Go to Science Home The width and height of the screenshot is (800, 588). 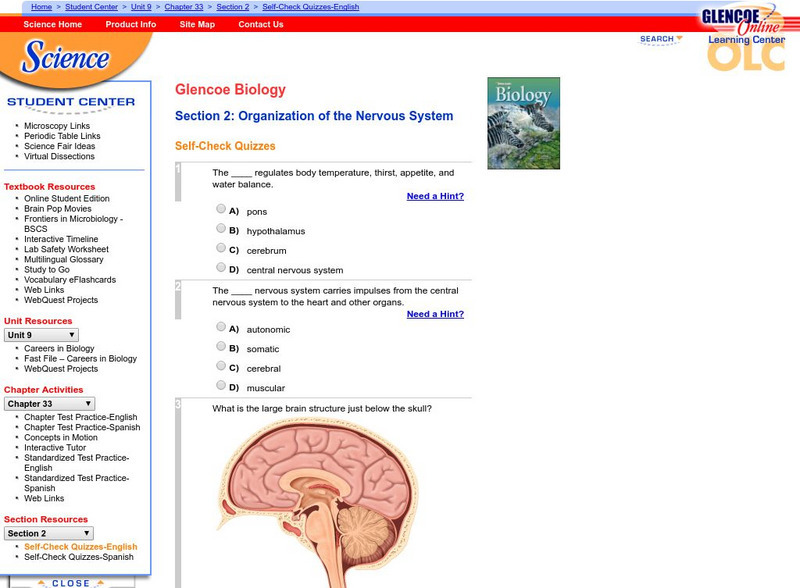pyautogui.click(x=53, y=24)
